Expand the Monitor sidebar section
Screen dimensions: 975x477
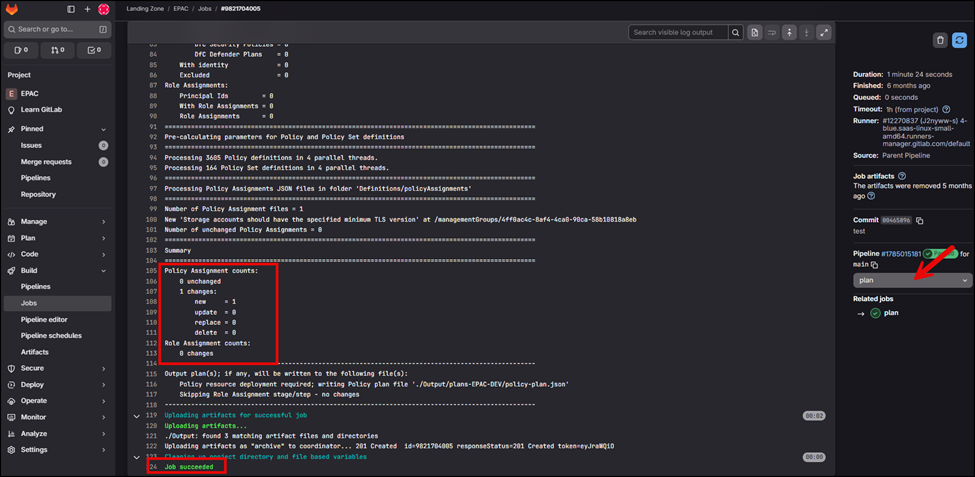pos(58,417)
